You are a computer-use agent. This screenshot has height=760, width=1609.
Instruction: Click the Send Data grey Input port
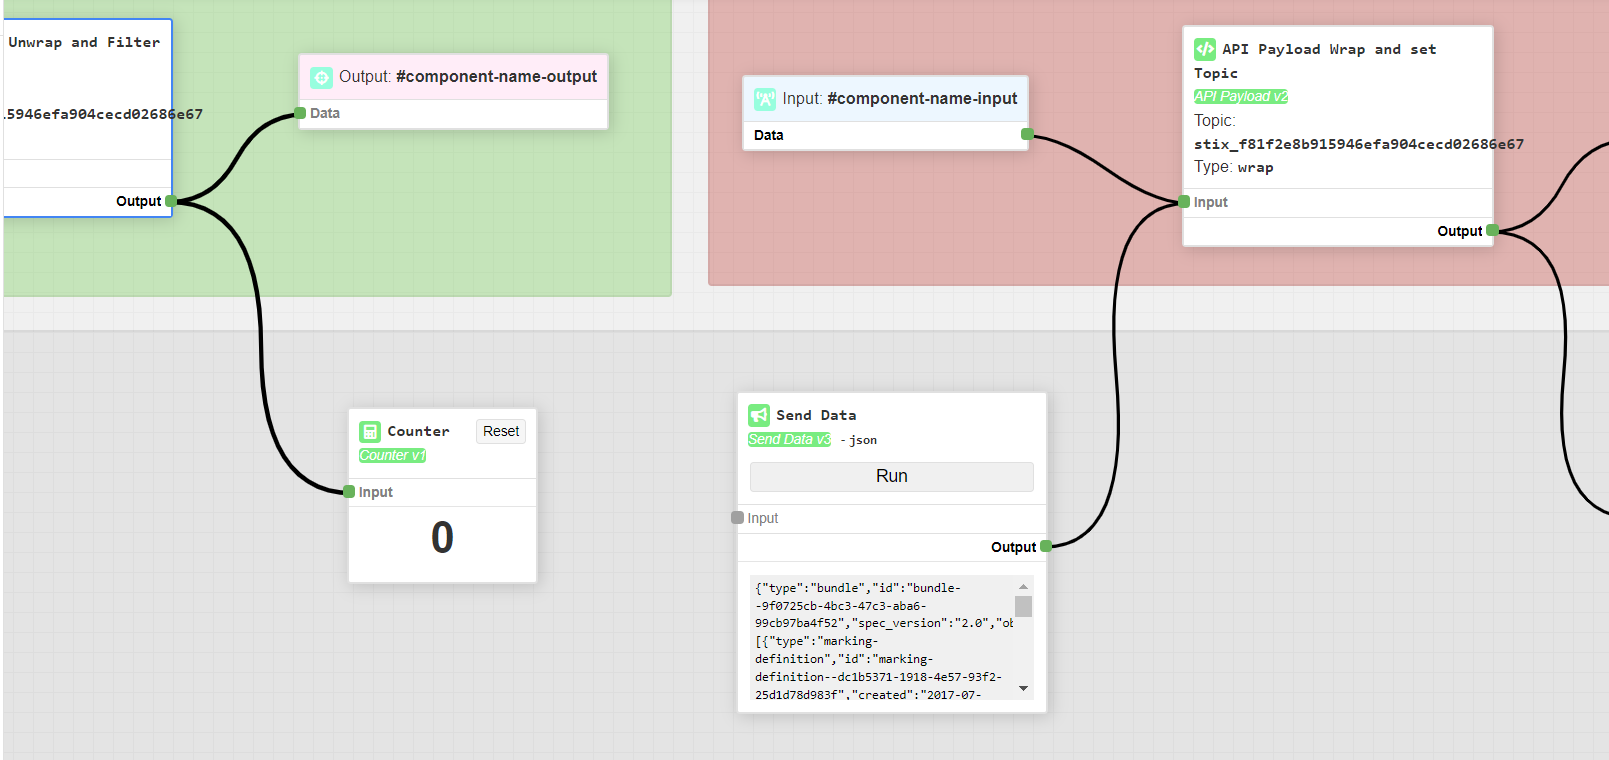(x=737, y=518)
